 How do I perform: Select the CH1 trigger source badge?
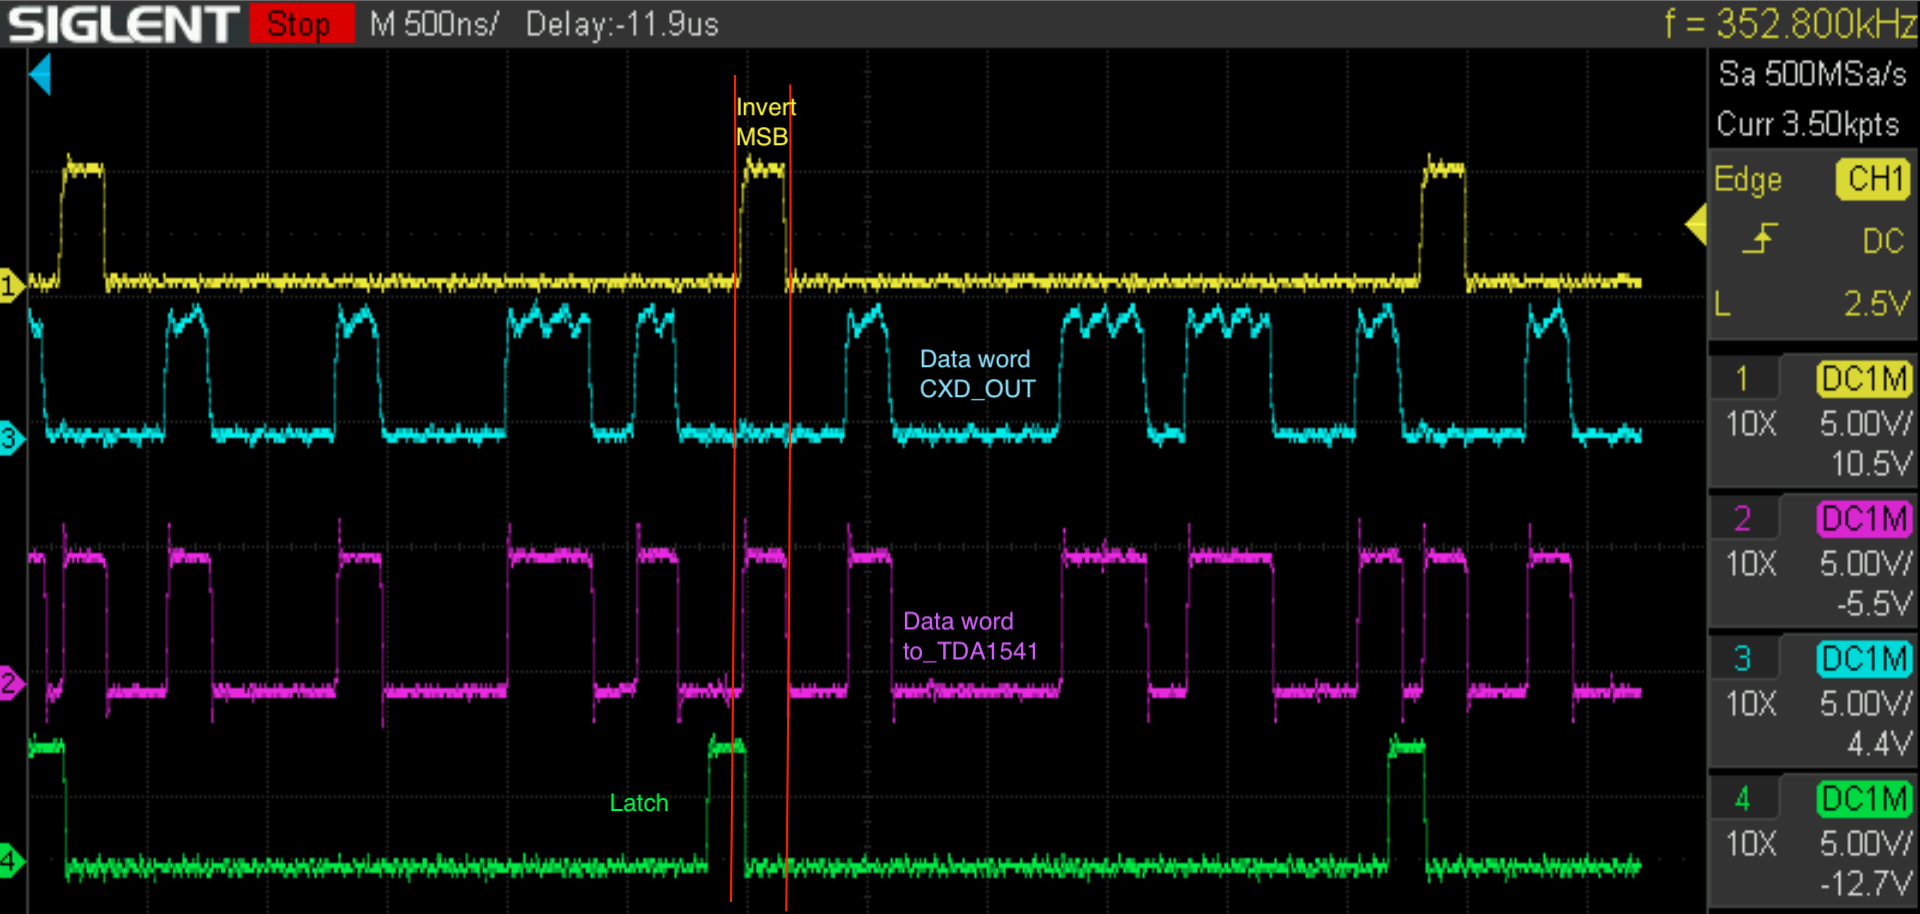(1873, 179)
